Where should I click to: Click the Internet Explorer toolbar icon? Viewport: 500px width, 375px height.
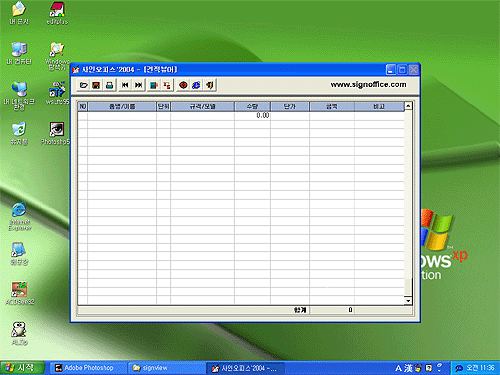[196, 85]
